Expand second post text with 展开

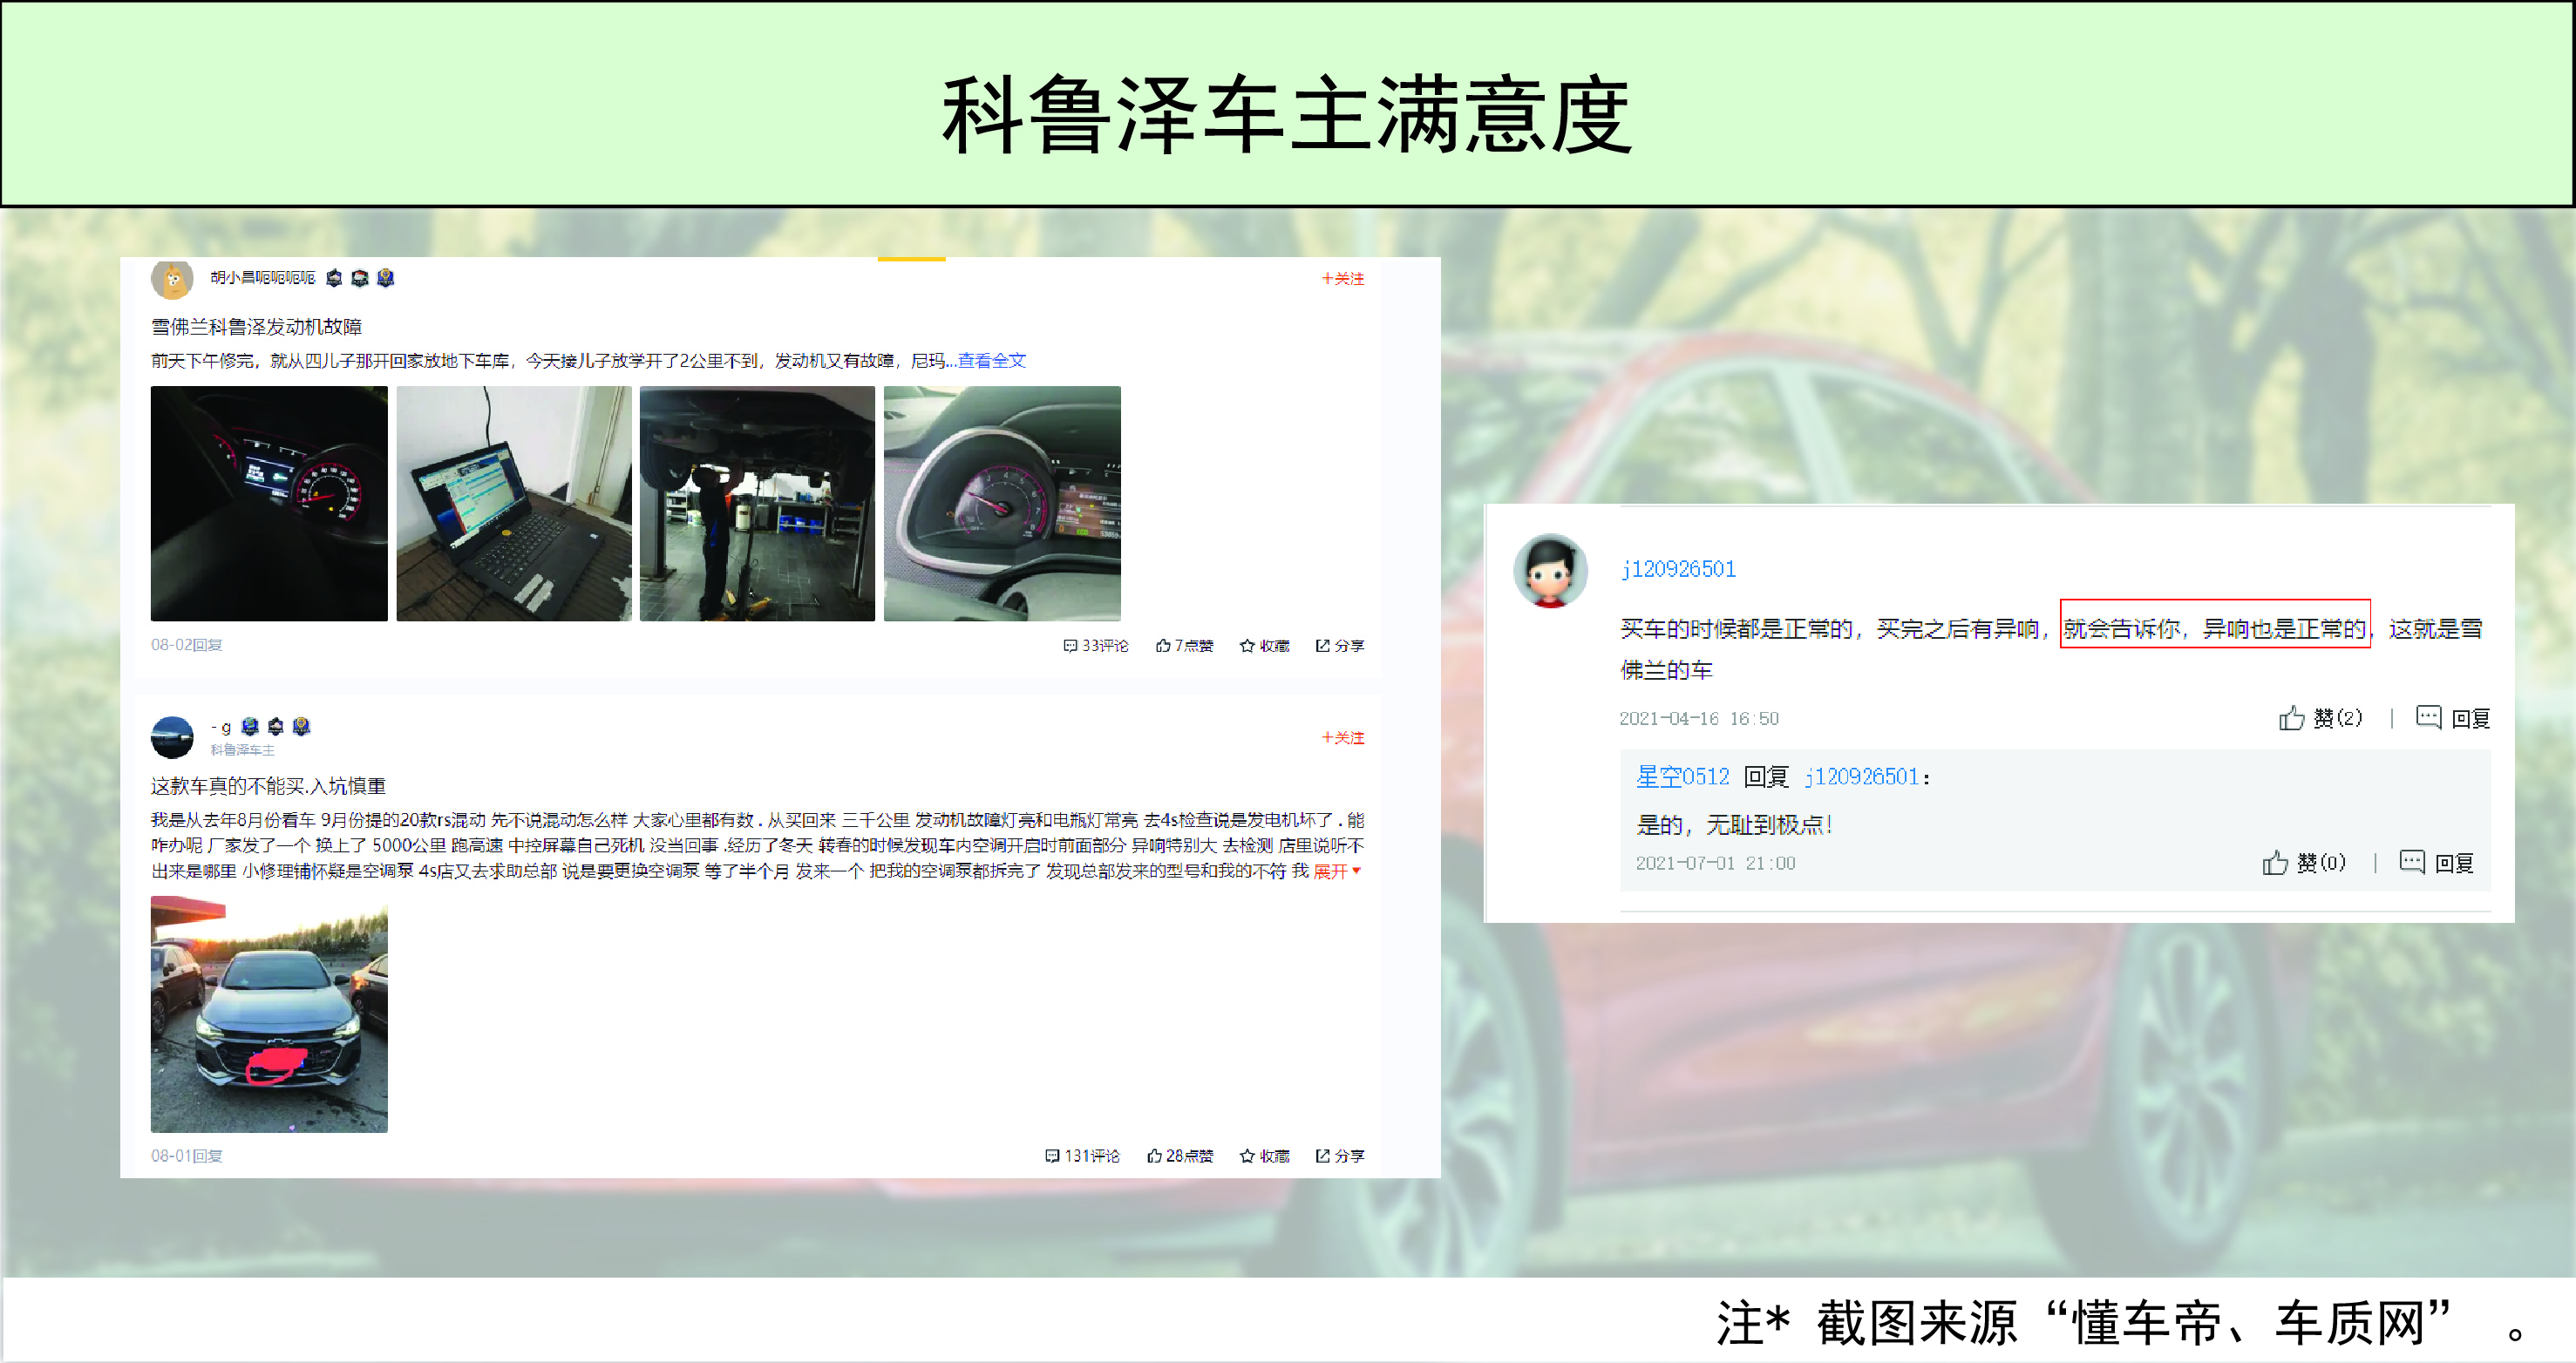(1337, 871)
